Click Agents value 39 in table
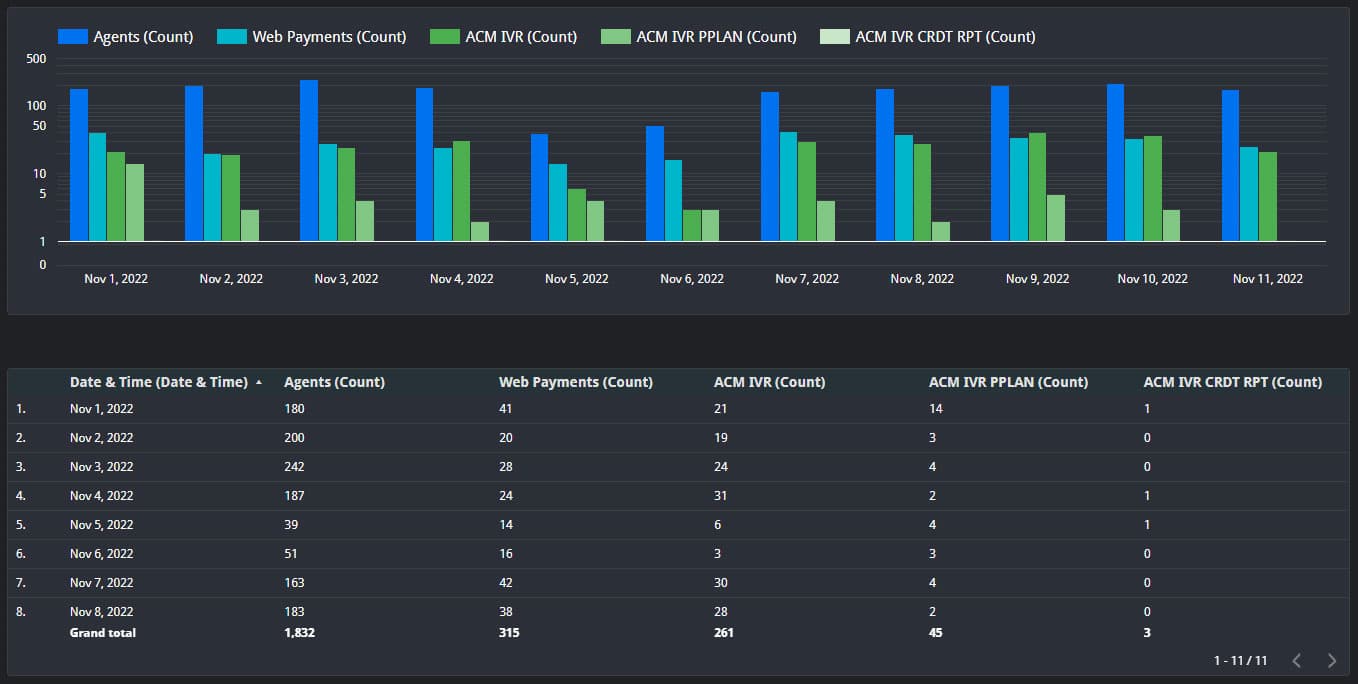This screenshot has width=1358, height=684. 291,525
